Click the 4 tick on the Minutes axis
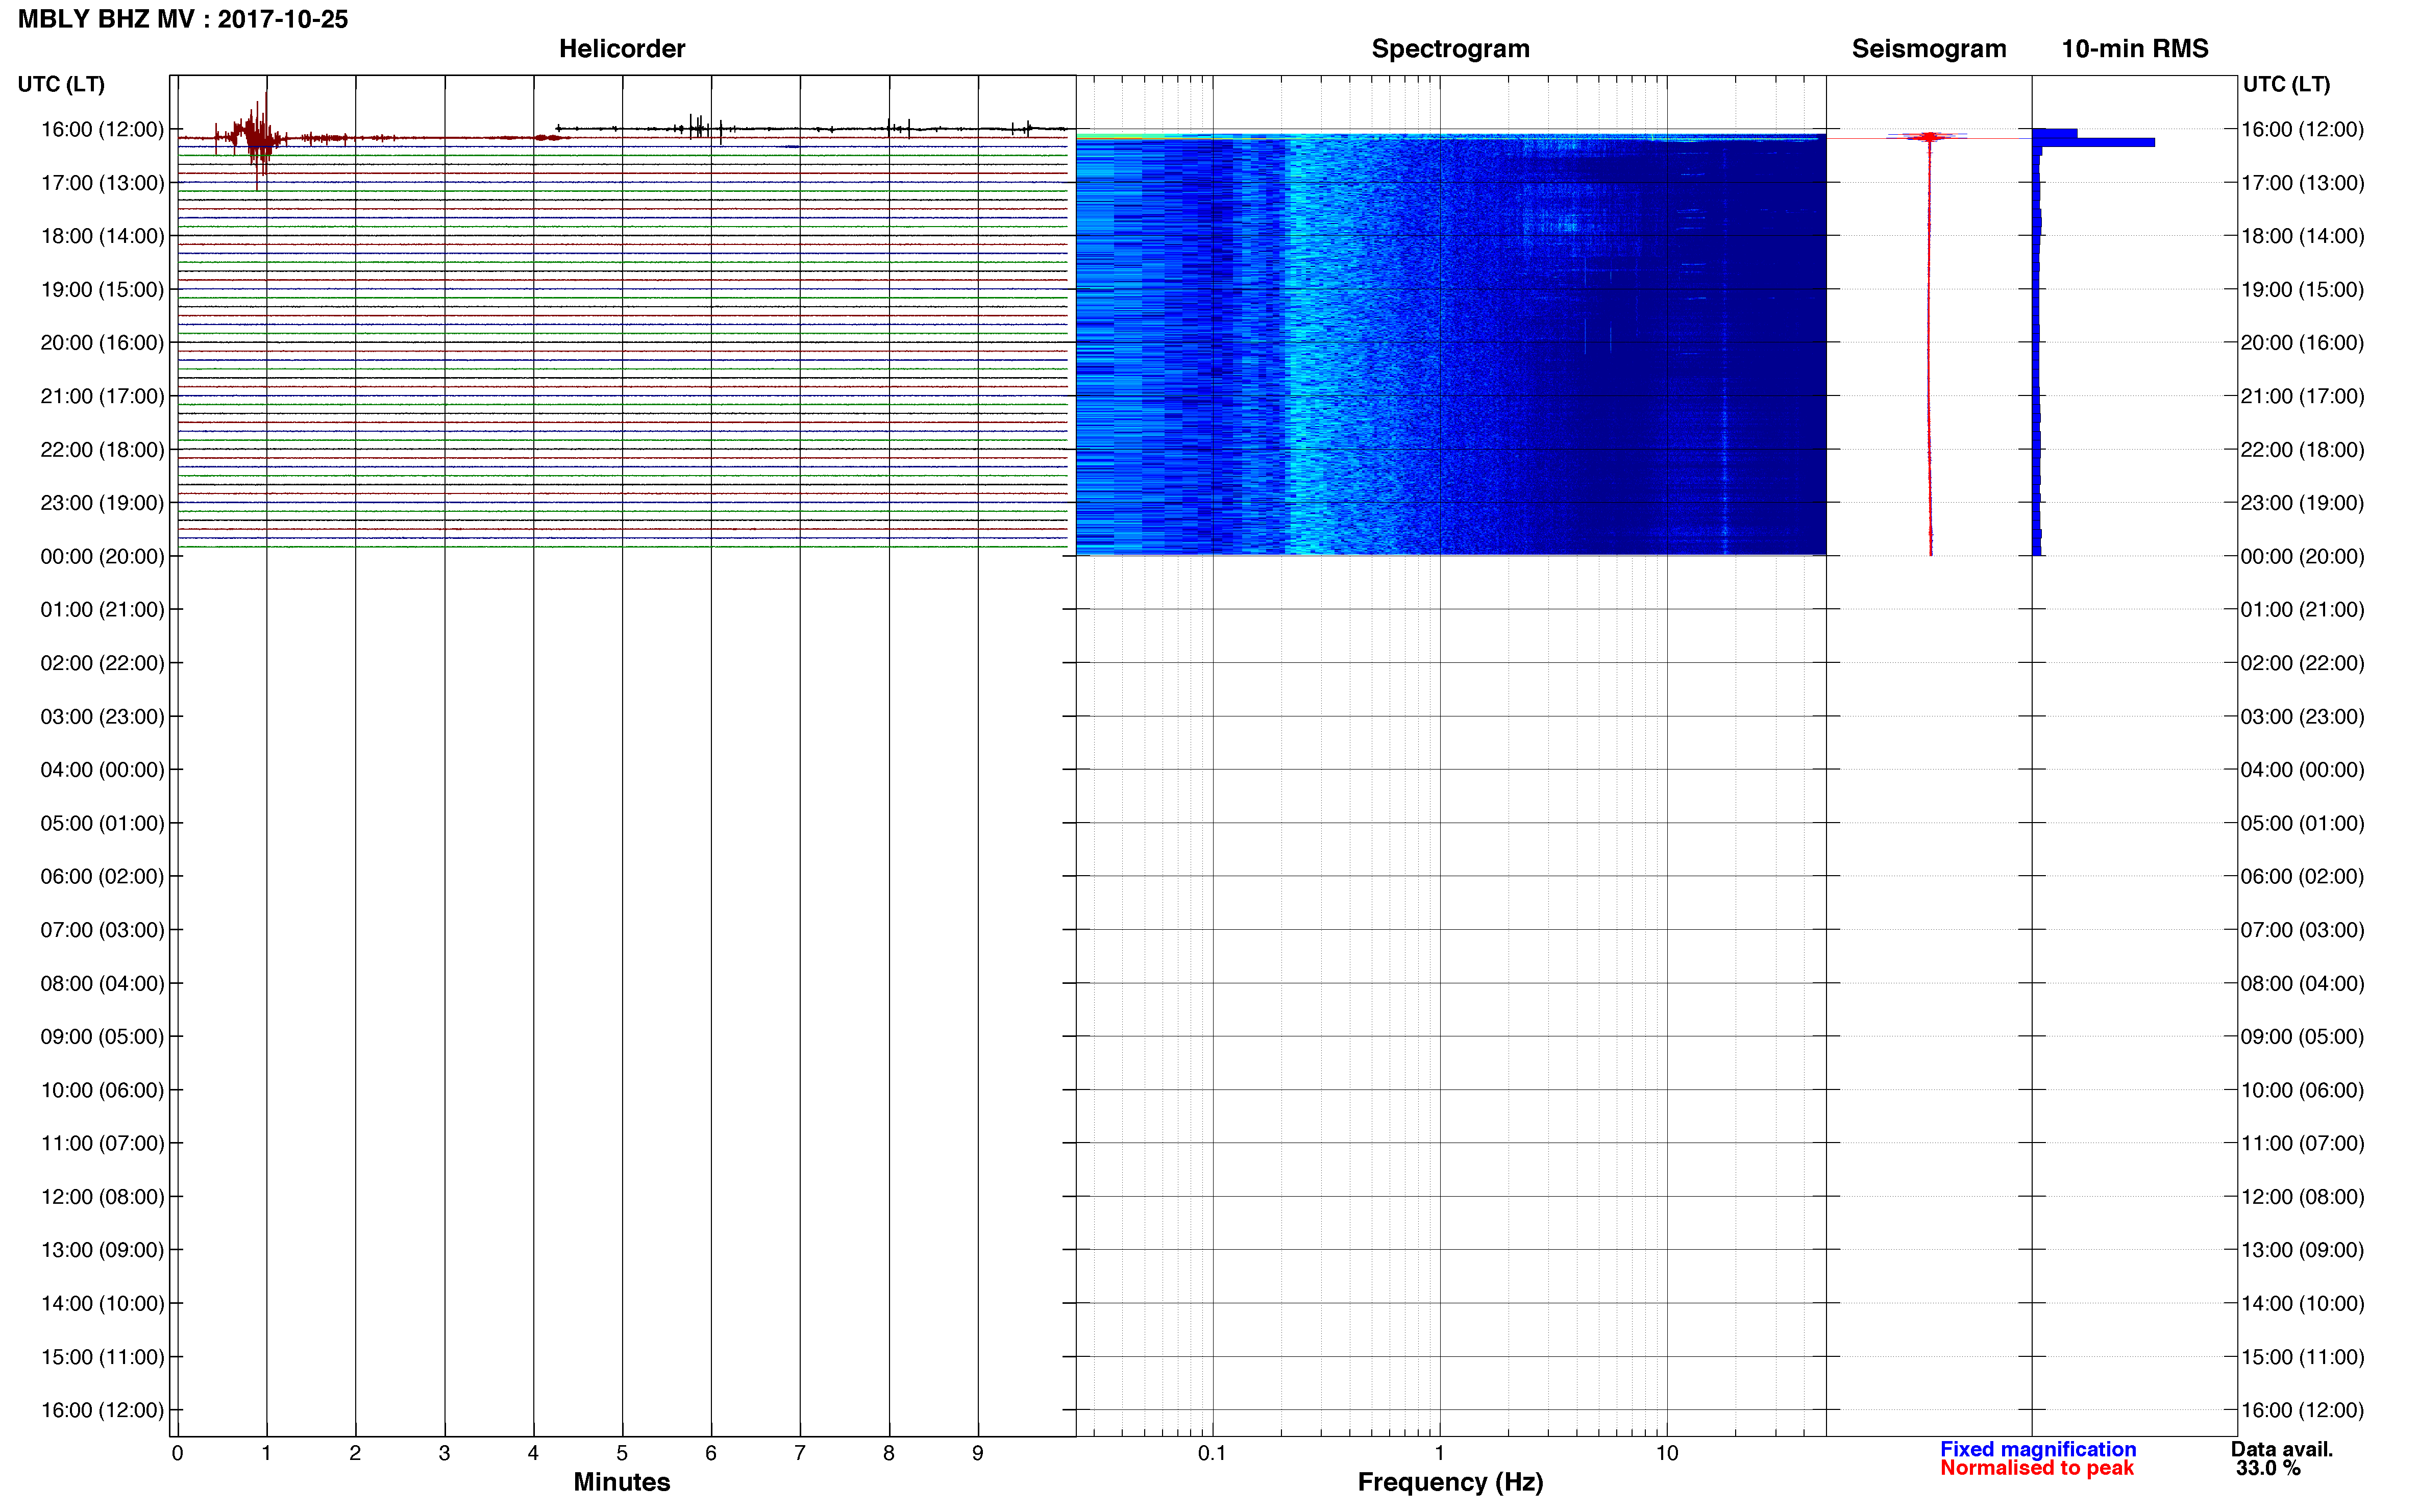This screenshot has height=1512, width=2419. [x=533, y=1454]
